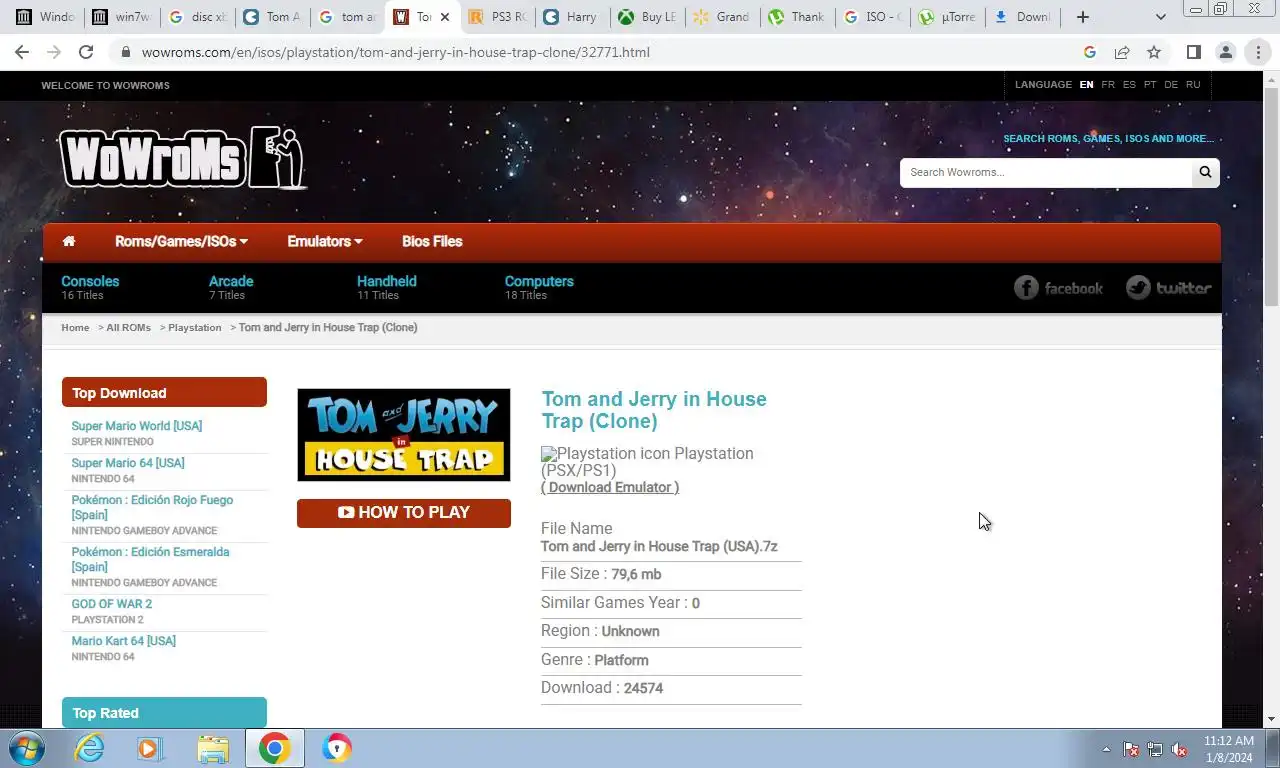The height and width of the screenshot is (768, 1280).
Task: Switch to the µTorrent browser tab
Action: [x=946, y=17]
